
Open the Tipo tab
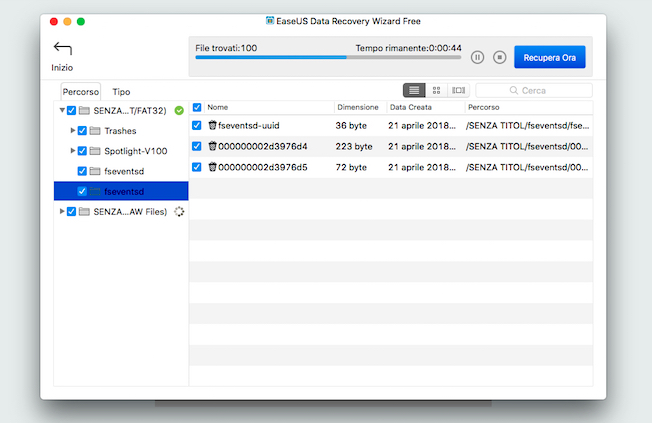pyautogui.click(x=121, y=91)
